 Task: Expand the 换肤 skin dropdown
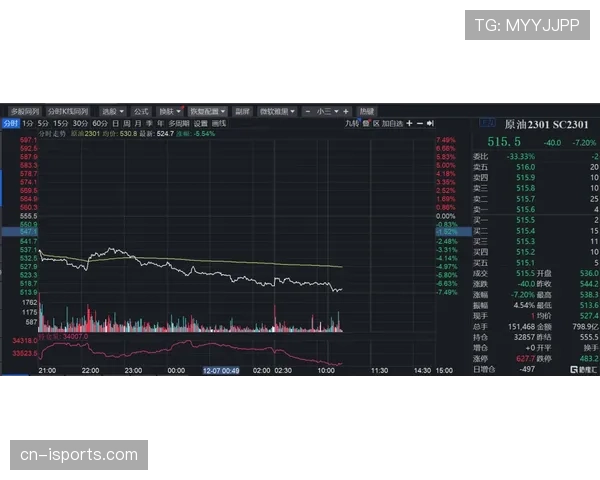[x=170, y=111]
